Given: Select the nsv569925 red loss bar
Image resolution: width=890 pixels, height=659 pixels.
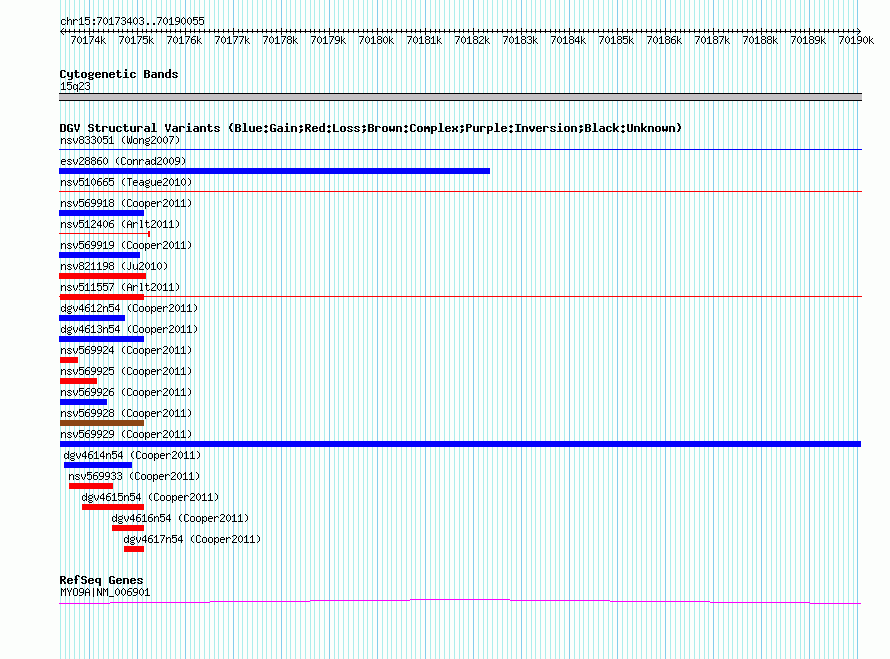Looking at the screenshot, I should tap(78, 381).
